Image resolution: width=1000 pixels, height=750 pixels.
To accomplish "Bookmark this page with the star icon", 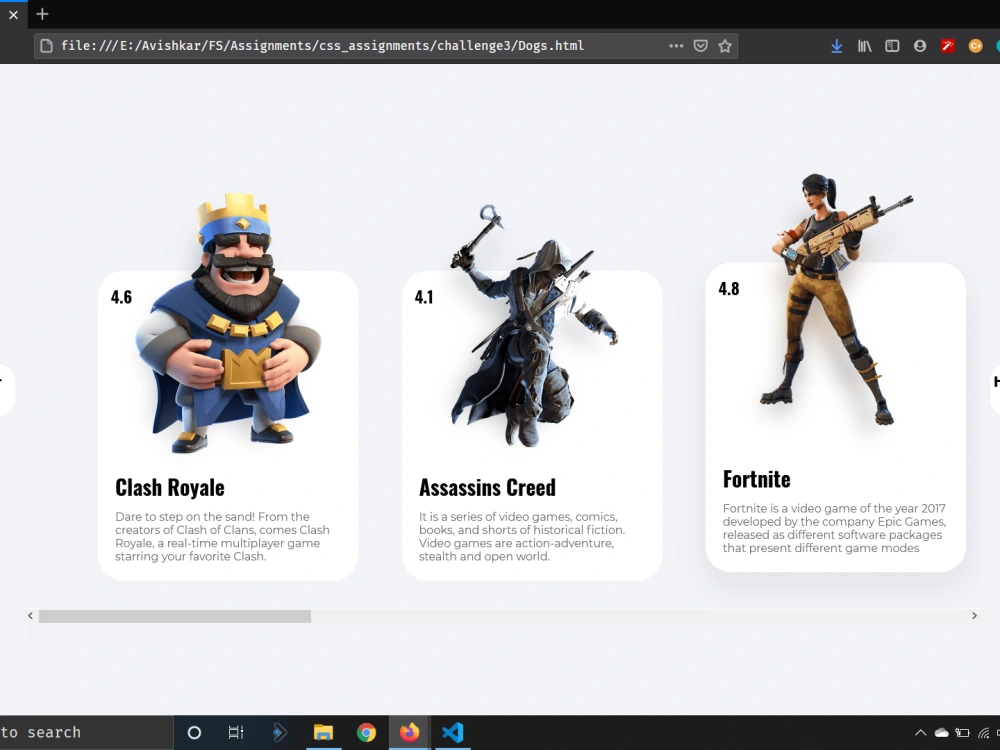I will coord(724,46).
